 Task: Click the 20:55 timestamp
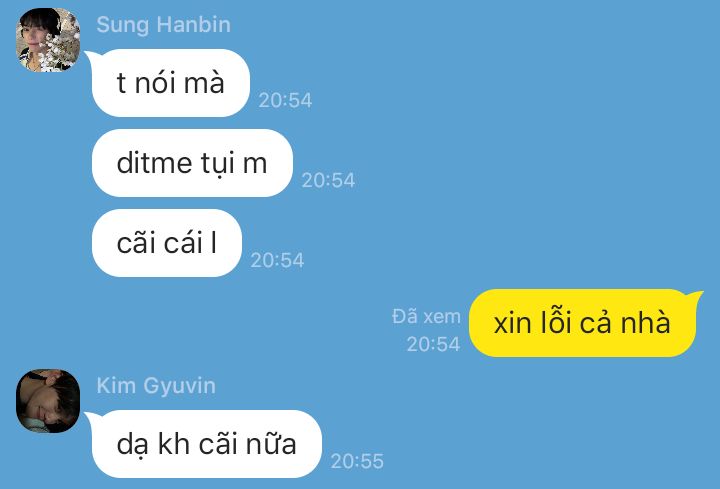pos(357,461)
